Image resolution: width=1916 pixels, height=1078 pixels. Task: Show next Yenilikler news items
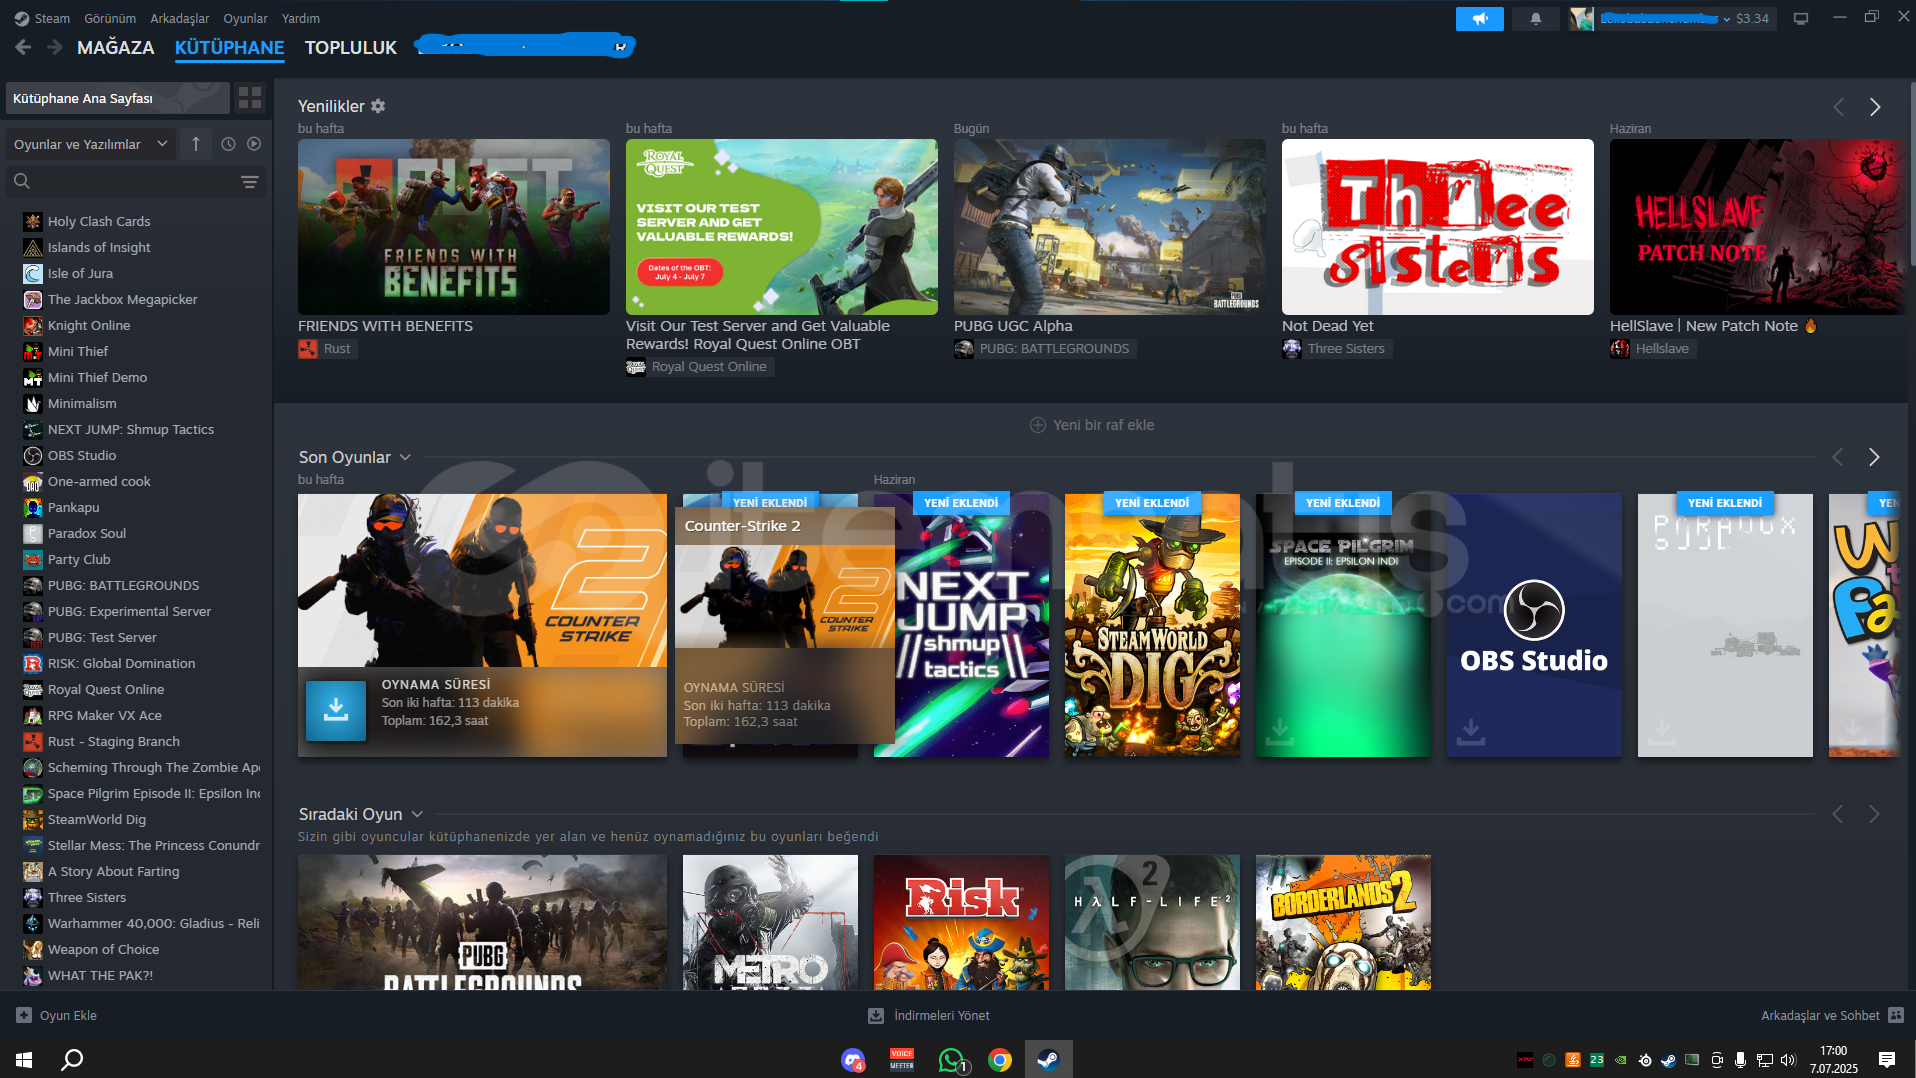[x=1875, y=107]
